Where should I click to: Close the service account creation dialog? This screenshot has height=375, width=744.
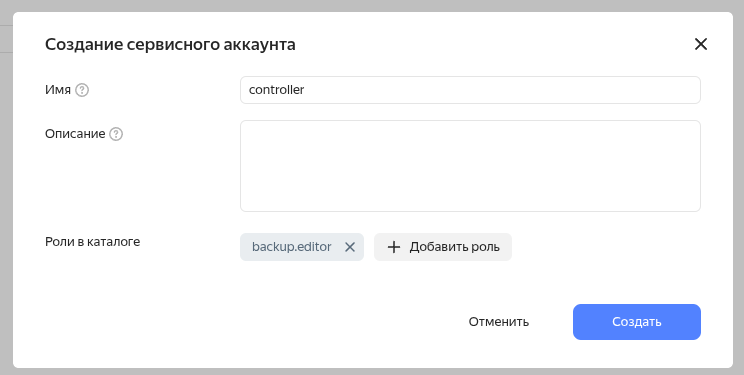(x=700, y=44)
